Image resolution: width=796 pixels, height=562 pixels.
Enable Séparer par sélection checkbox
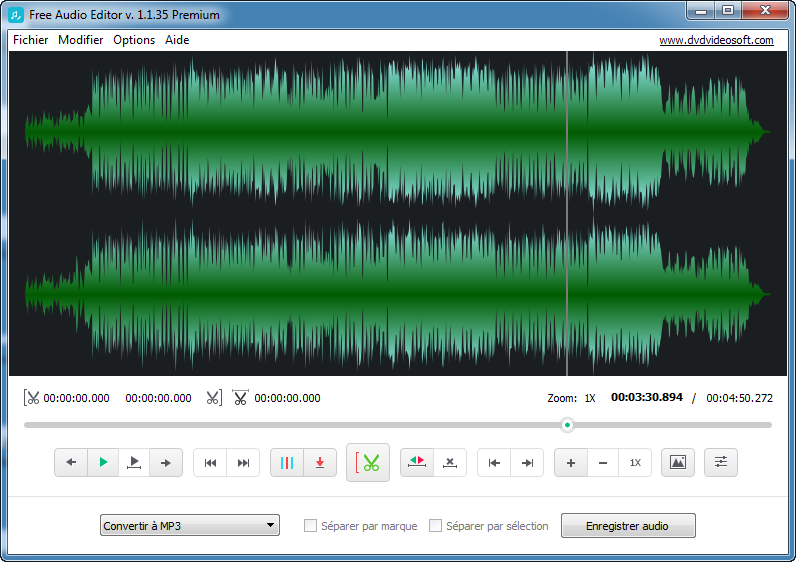[435, 525]
